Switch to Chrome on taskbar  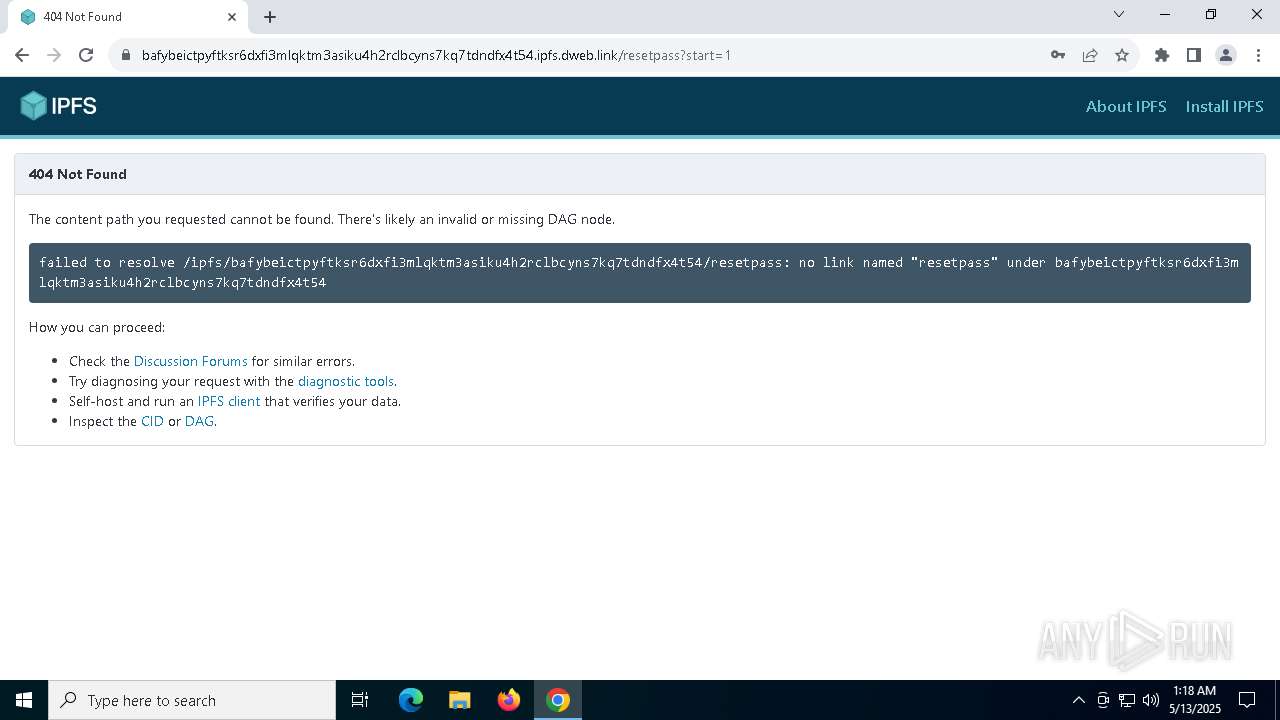[x=558, y=700]
